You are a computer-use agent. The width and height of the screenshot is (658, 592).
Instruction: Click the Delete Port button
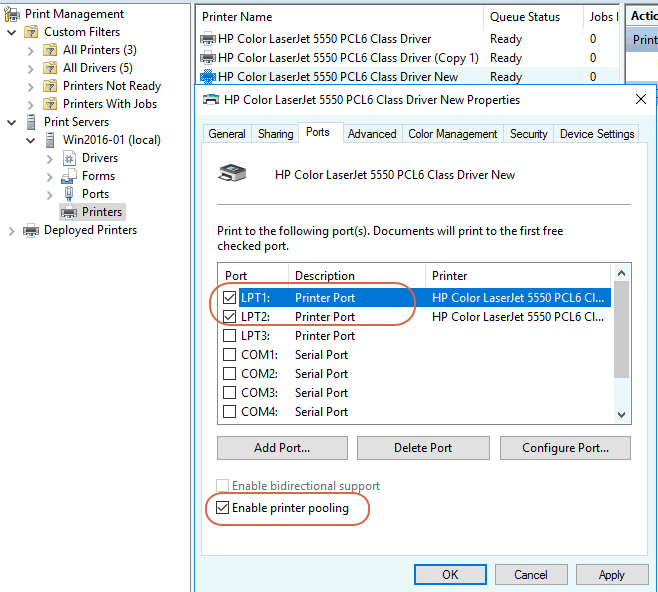click(x=423, y=448)
